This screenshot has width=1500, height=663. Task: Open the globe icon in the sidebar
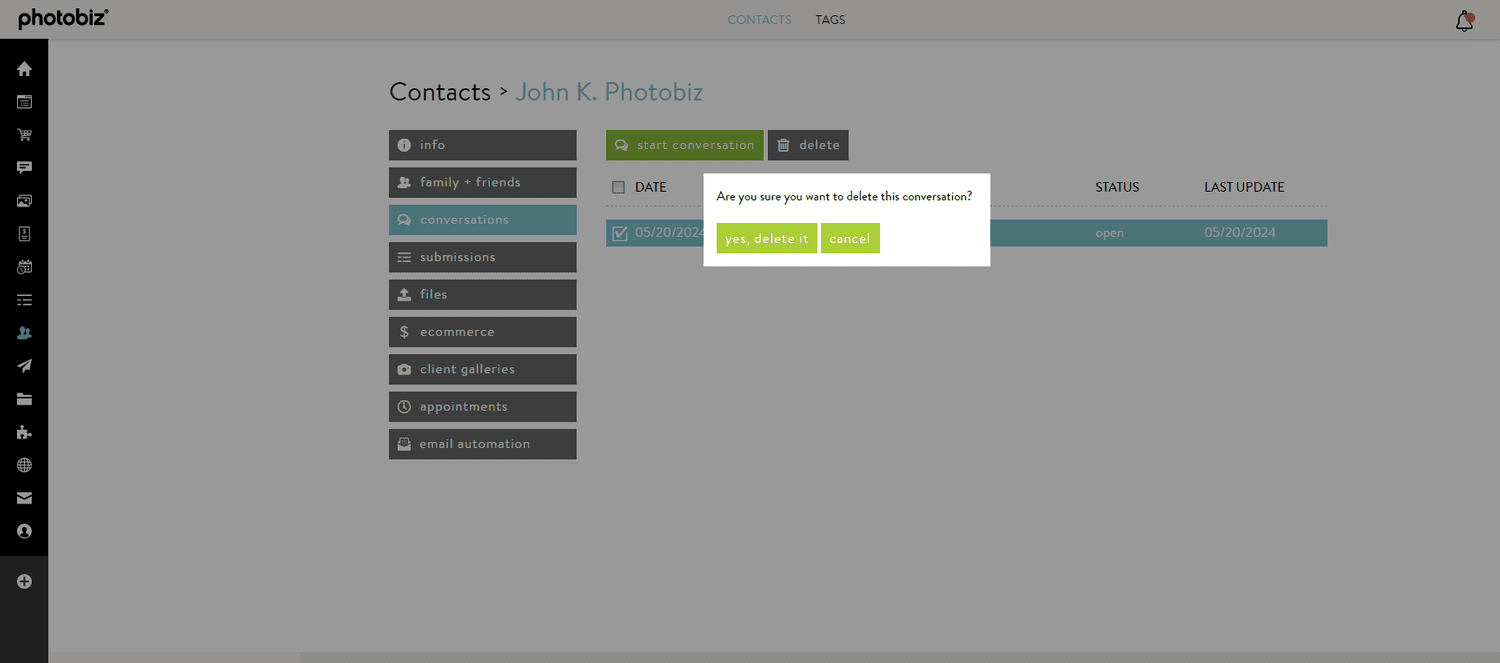pyautogui.click(x=24, y=465)
